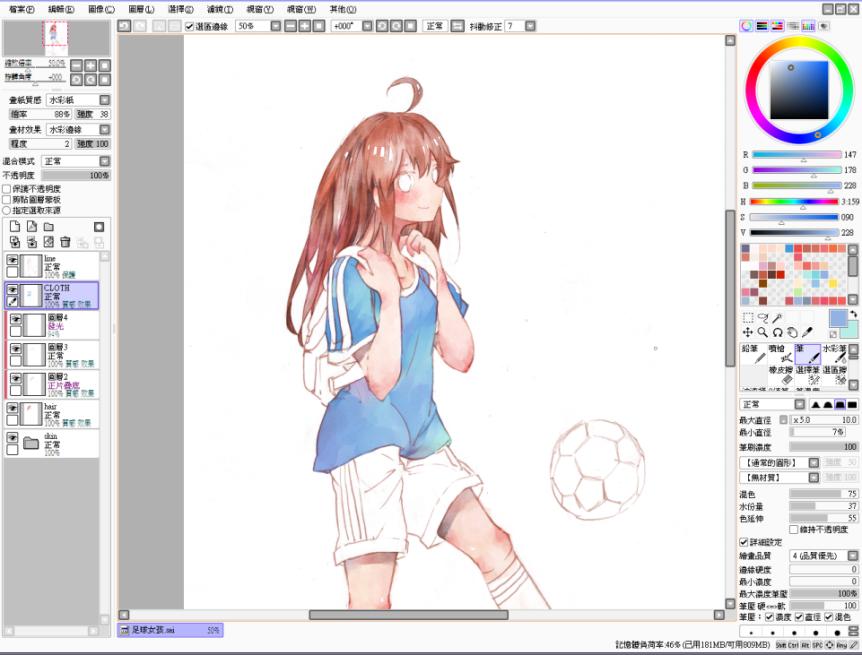Select the magic wand tool

(777, 317)
